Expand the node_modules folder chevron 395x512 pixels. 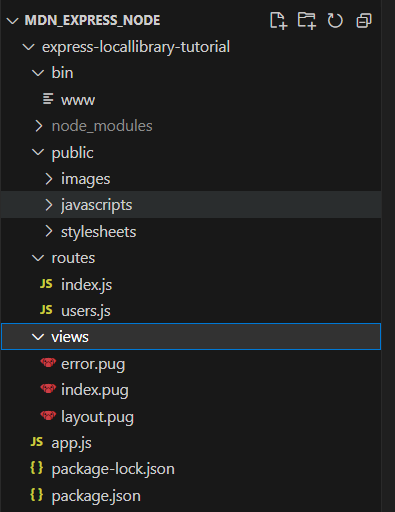(39, 126)
